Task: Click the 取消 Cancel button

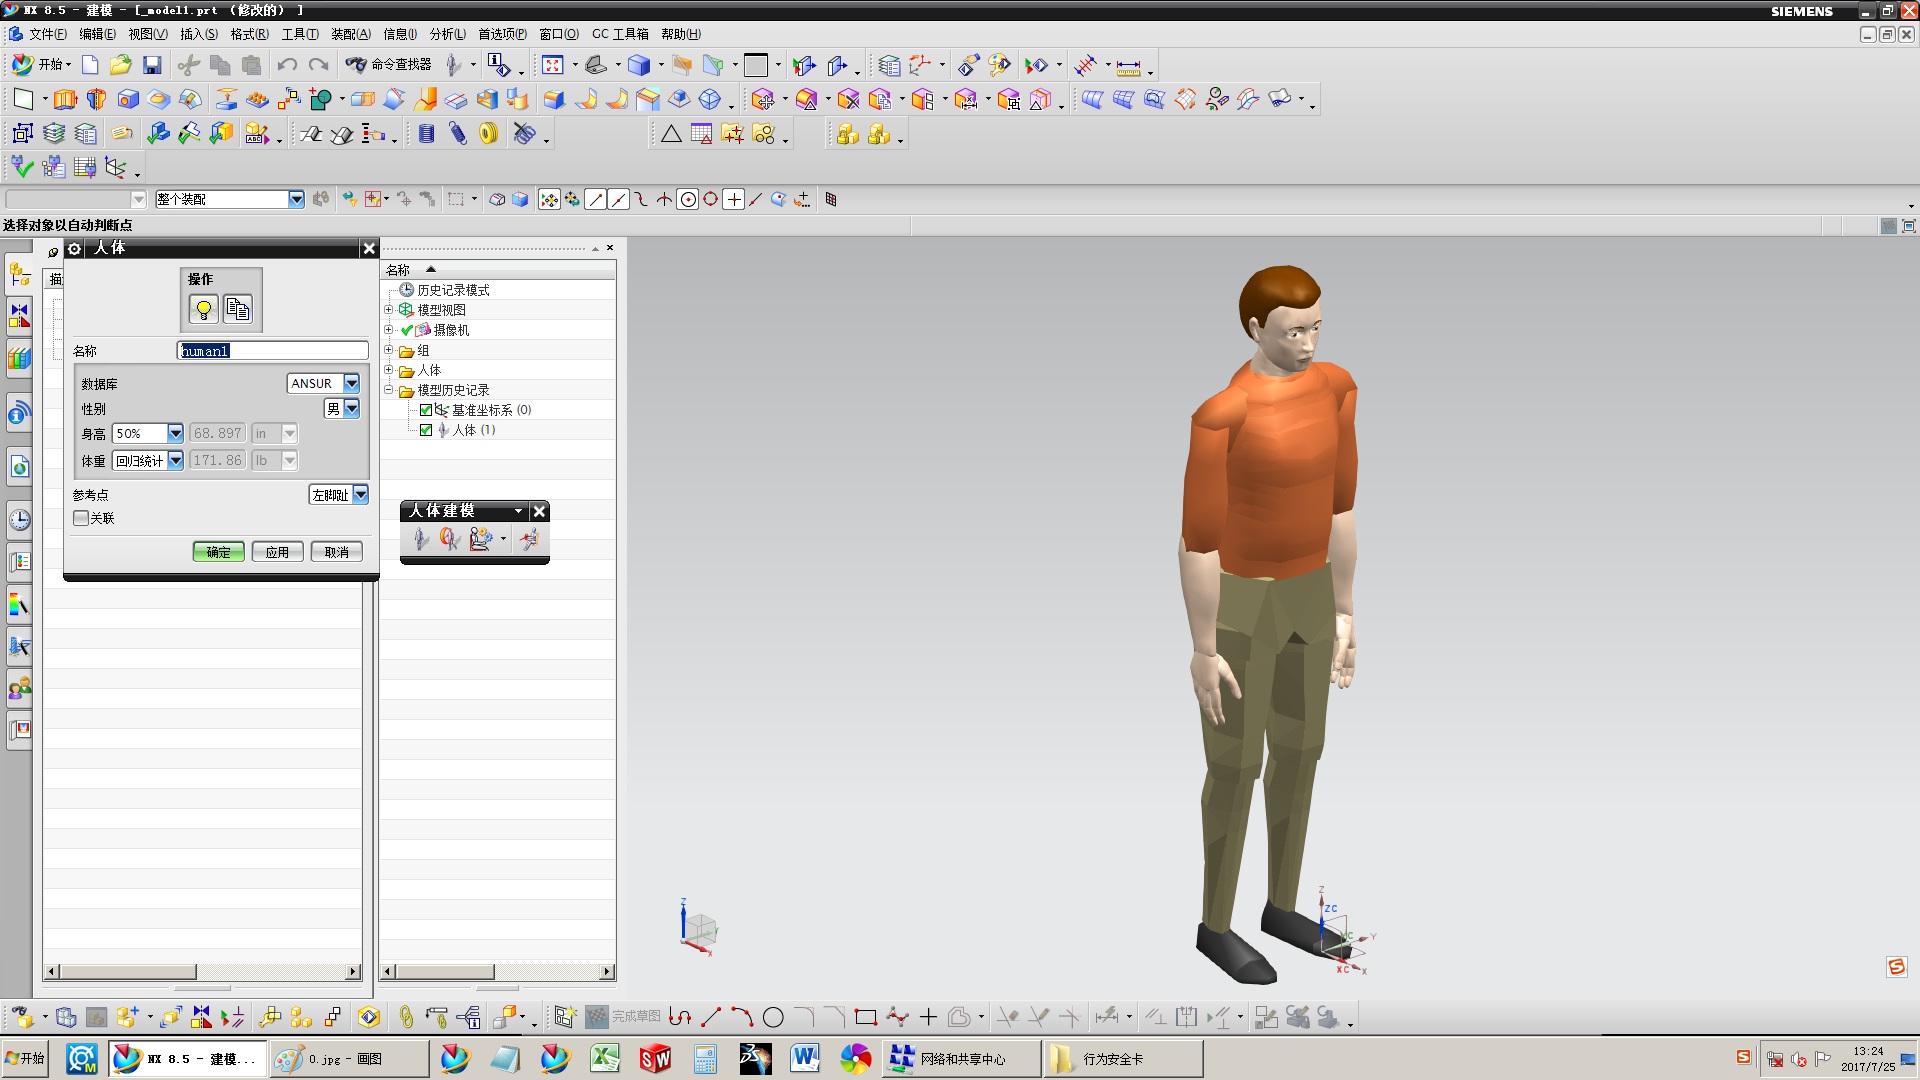Action: tap(337, 552)
